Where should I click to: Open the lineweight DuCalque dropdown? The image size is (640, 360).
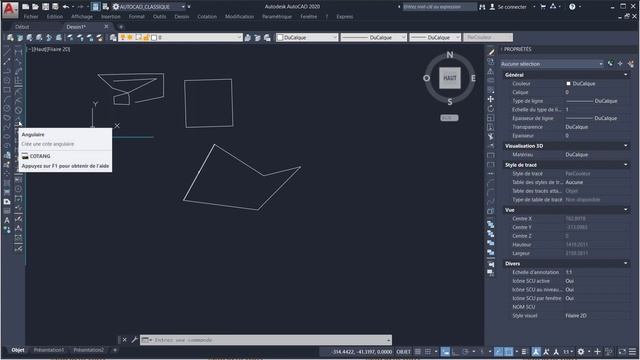[x=435, y=38]
